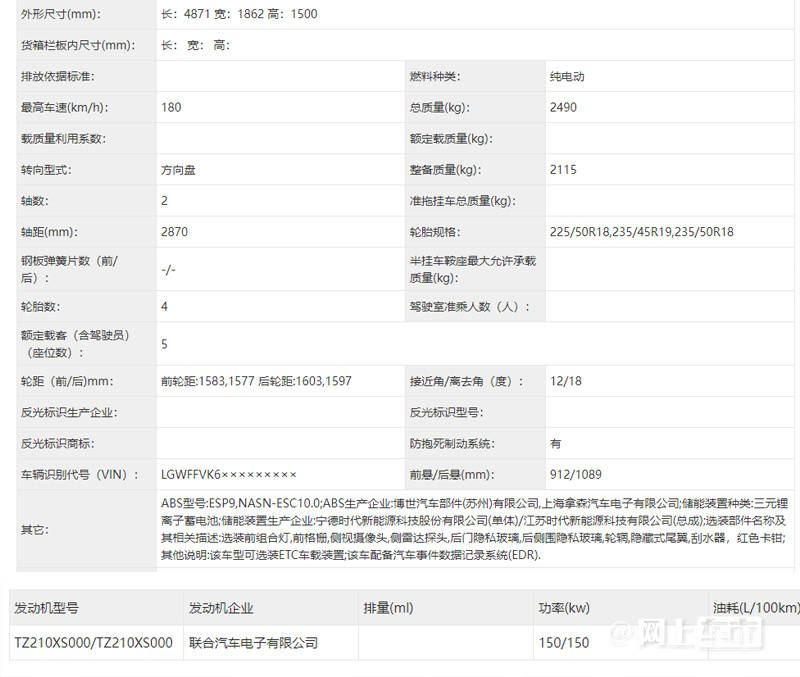Select the axle count value 2
This screenshot has width=800, height=677.
pos(164,200)
